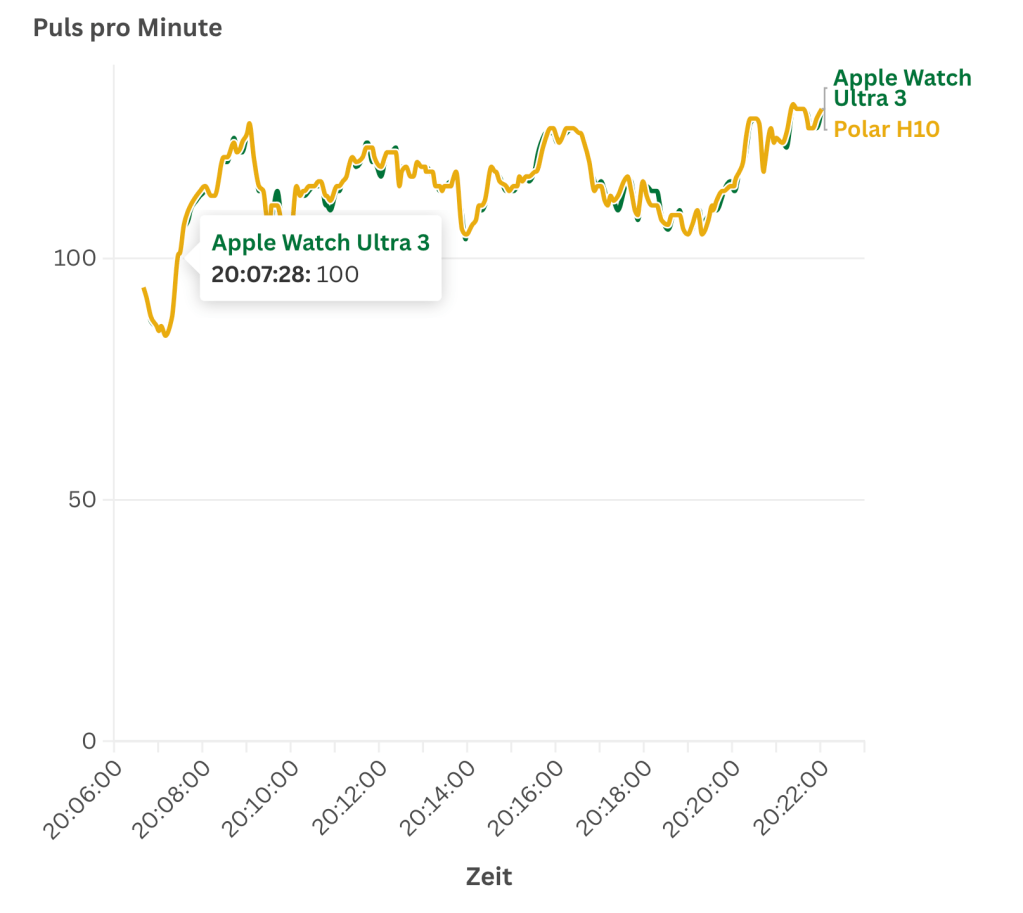Click the 50 label on the y-axis
This screenshot has width=1023, height=913.
(82, 500)
